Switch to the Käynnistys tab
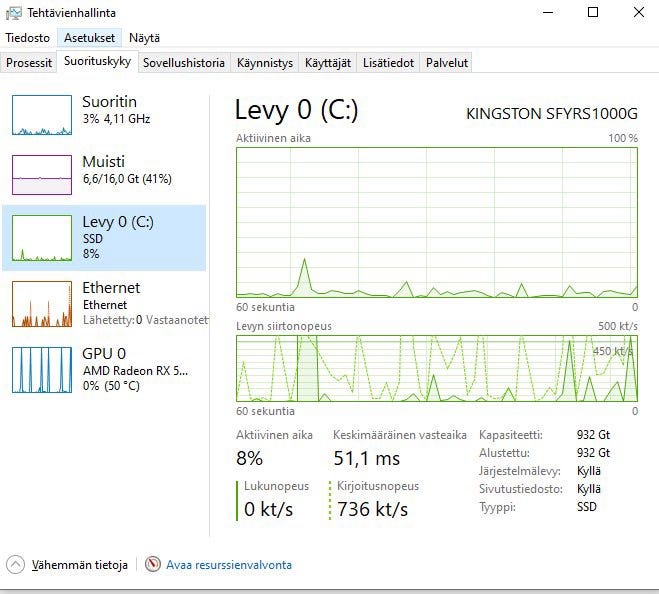 click(265, 62)
